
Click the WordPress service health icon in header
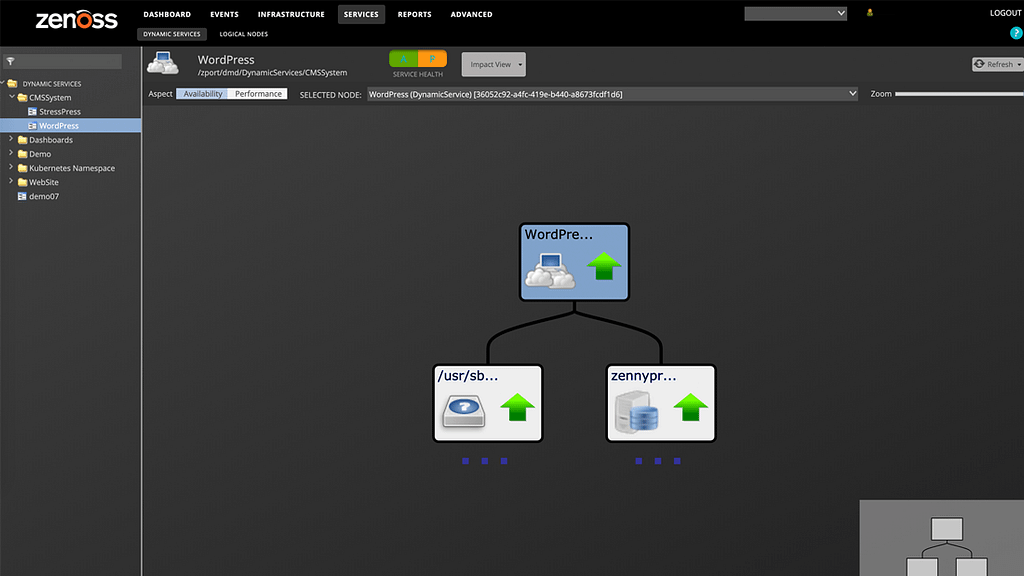(417, 61)
